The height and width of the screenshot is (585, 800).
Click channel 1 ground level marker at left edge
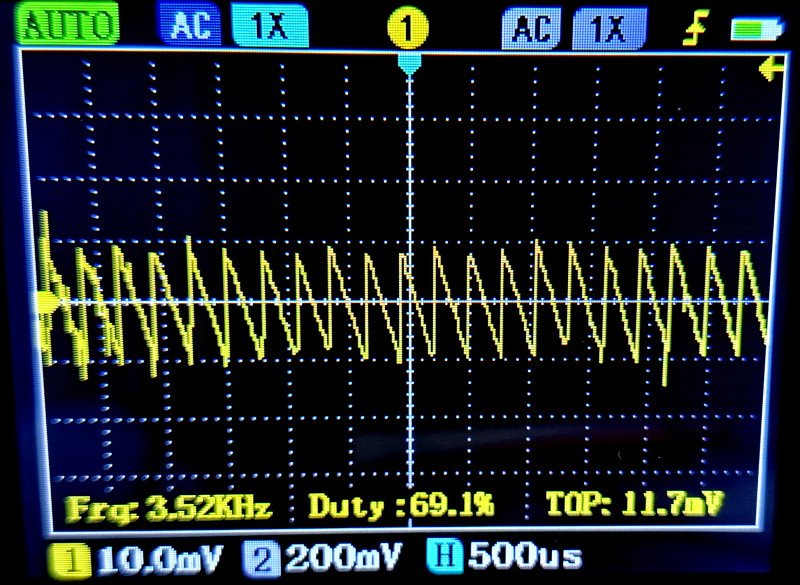click(48, 300)
